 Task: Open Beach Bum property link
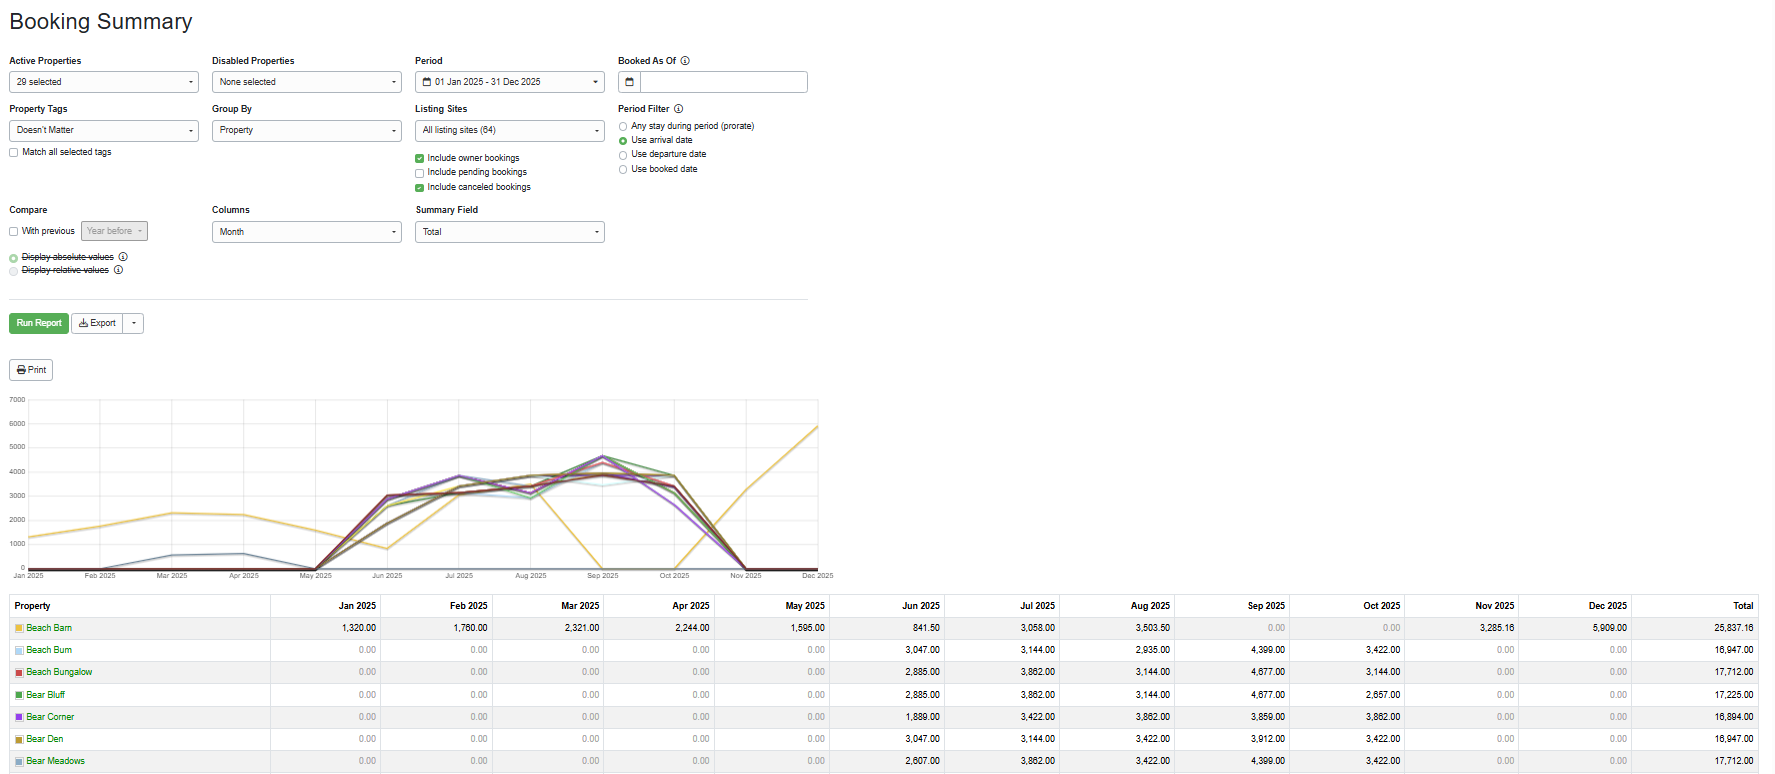coord(49,650)
